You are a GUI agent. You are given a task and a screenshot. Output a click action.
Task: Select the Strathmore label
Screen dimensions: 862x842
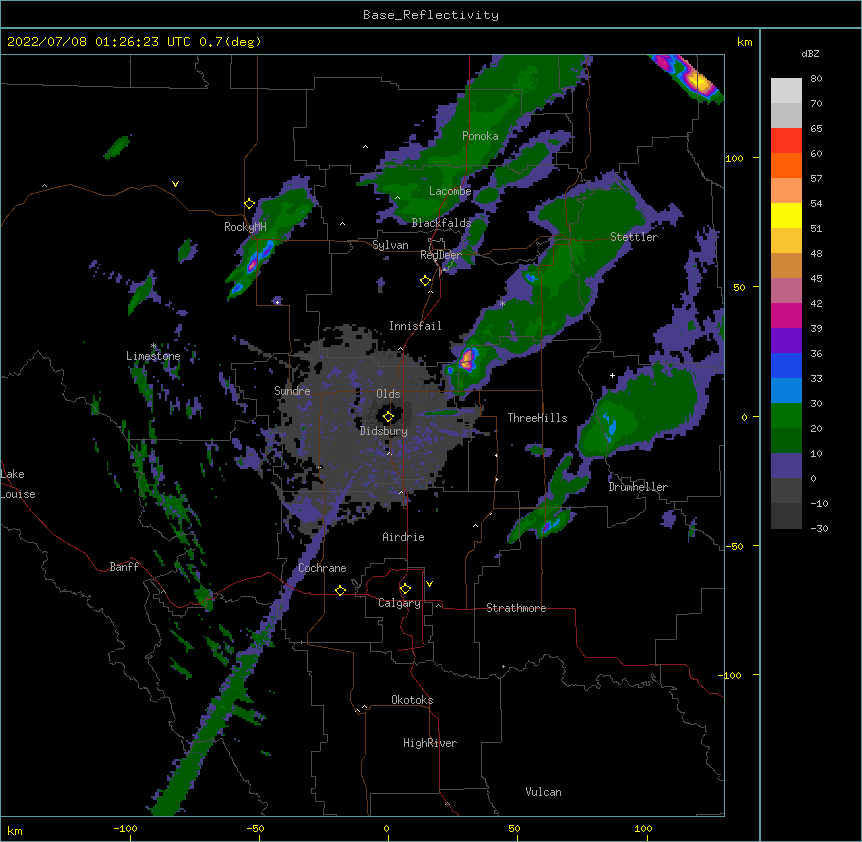coord(516,608)
